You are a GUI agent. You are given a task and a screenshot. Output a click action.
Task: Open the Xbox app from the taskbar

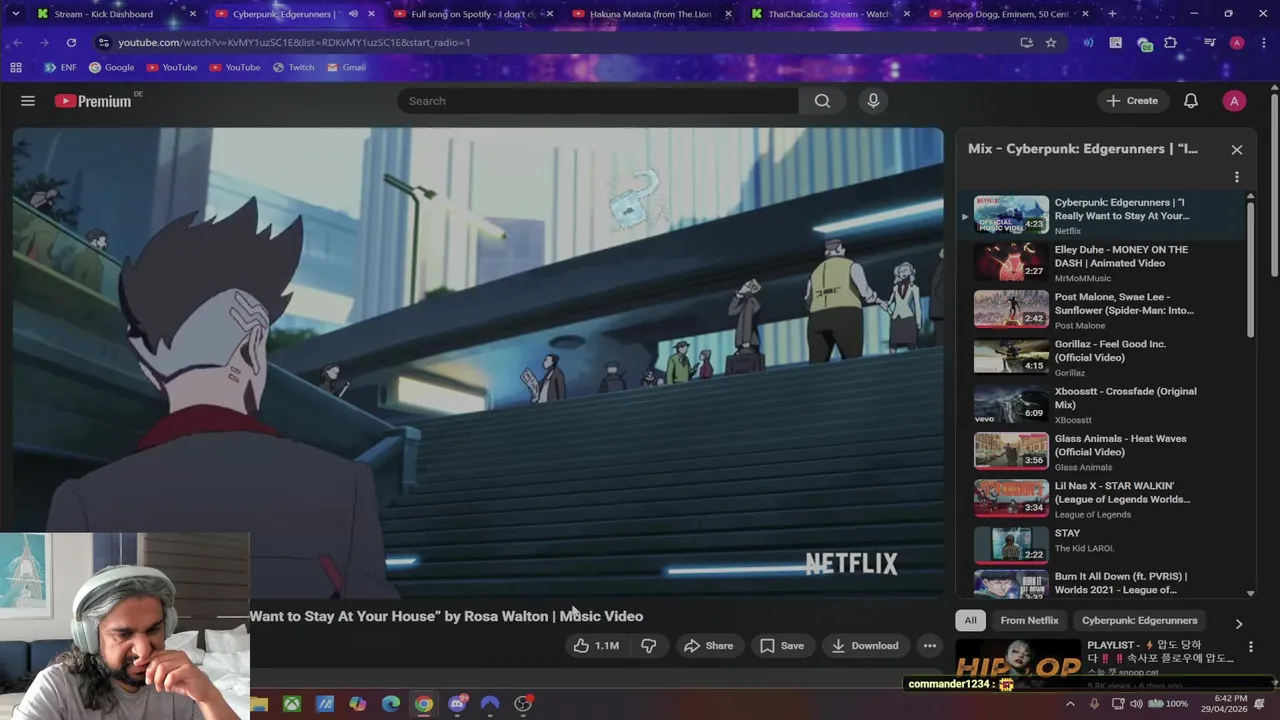(x=292, y=704)
